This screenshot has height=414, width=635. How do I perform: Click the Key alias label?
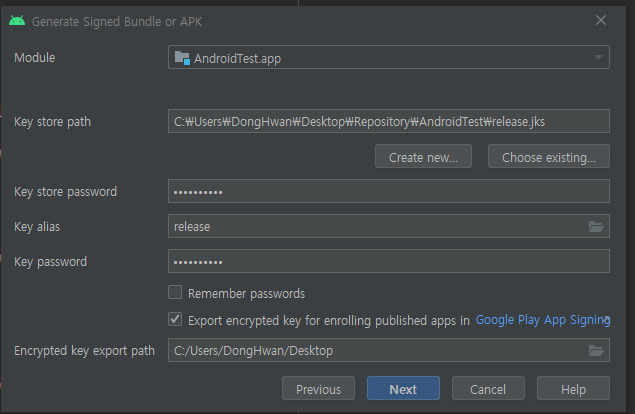(37, 226)
